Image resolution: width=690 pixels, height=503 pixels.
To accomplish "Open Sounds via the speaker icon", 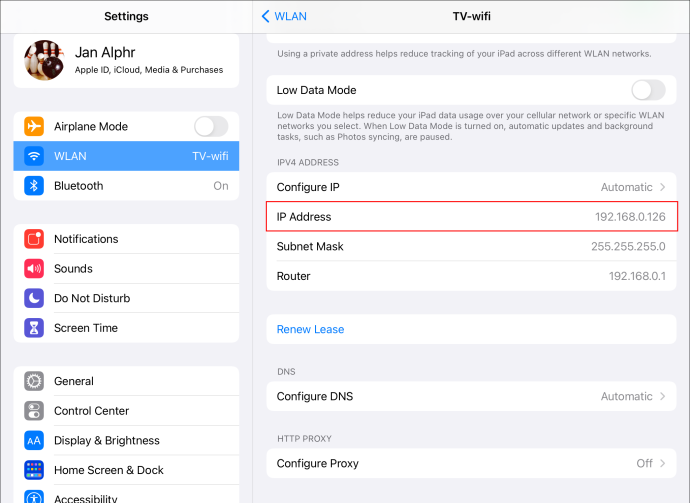I will pyautogui.click(x=34, y=268).
